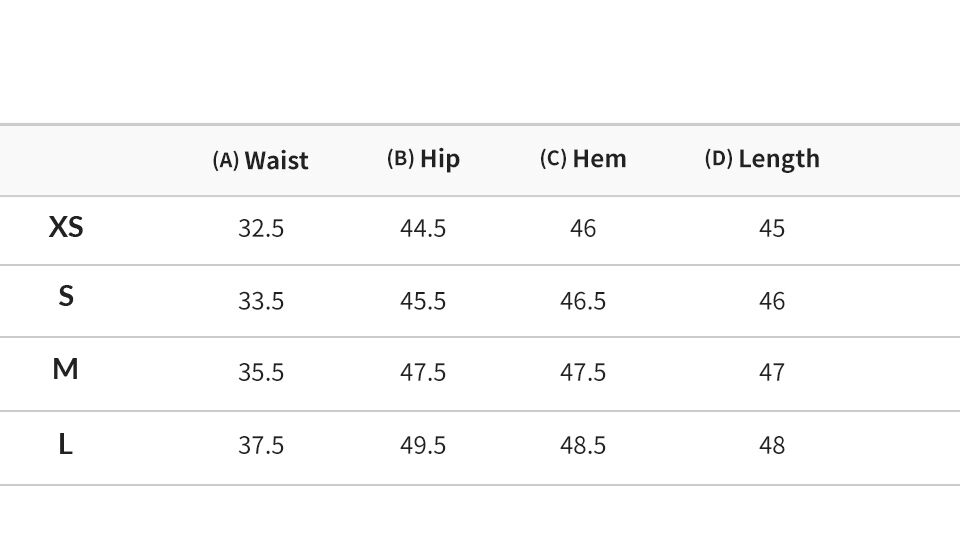
Task: Select the S size row label
Action: tap(66, 296)
